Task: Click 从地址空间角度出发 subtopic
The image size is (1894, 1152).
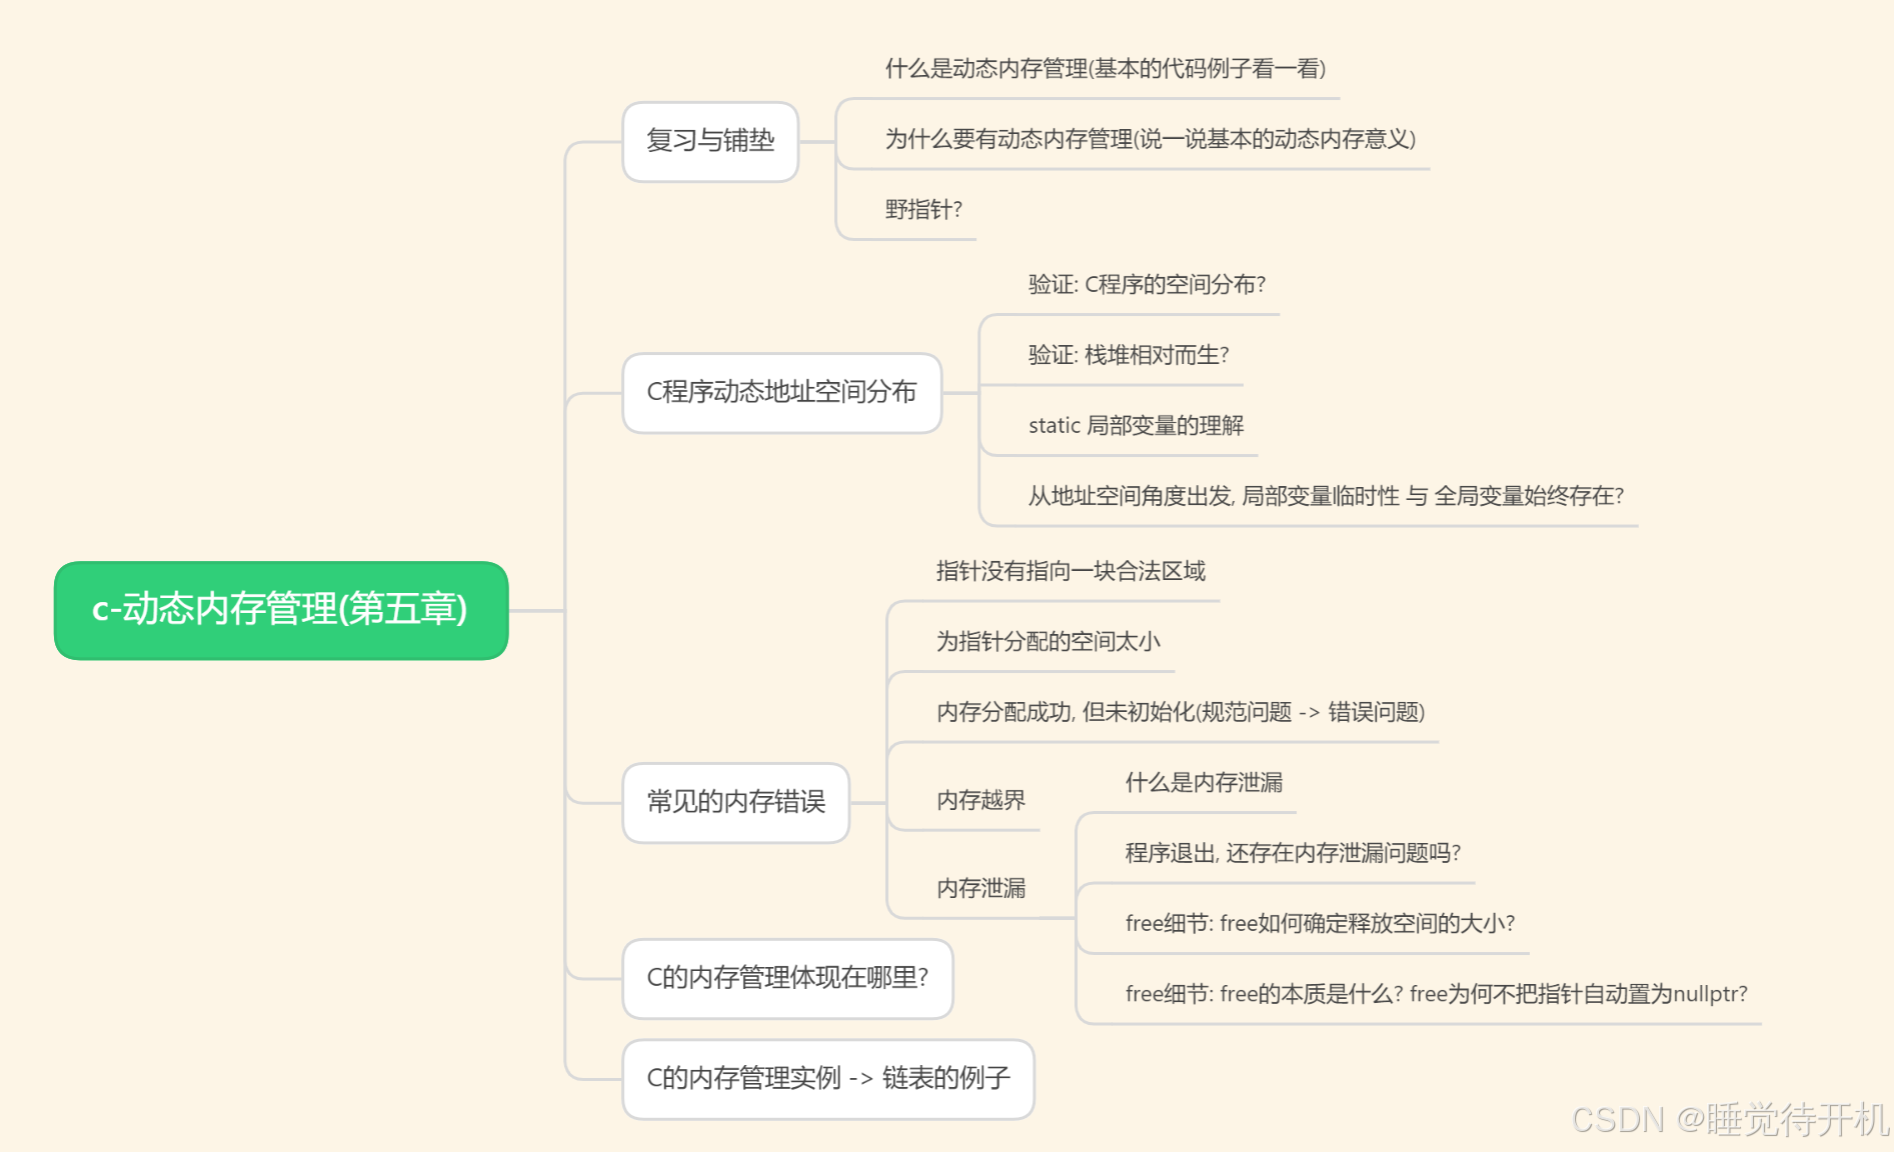Action: click(x=1326, y=496)
